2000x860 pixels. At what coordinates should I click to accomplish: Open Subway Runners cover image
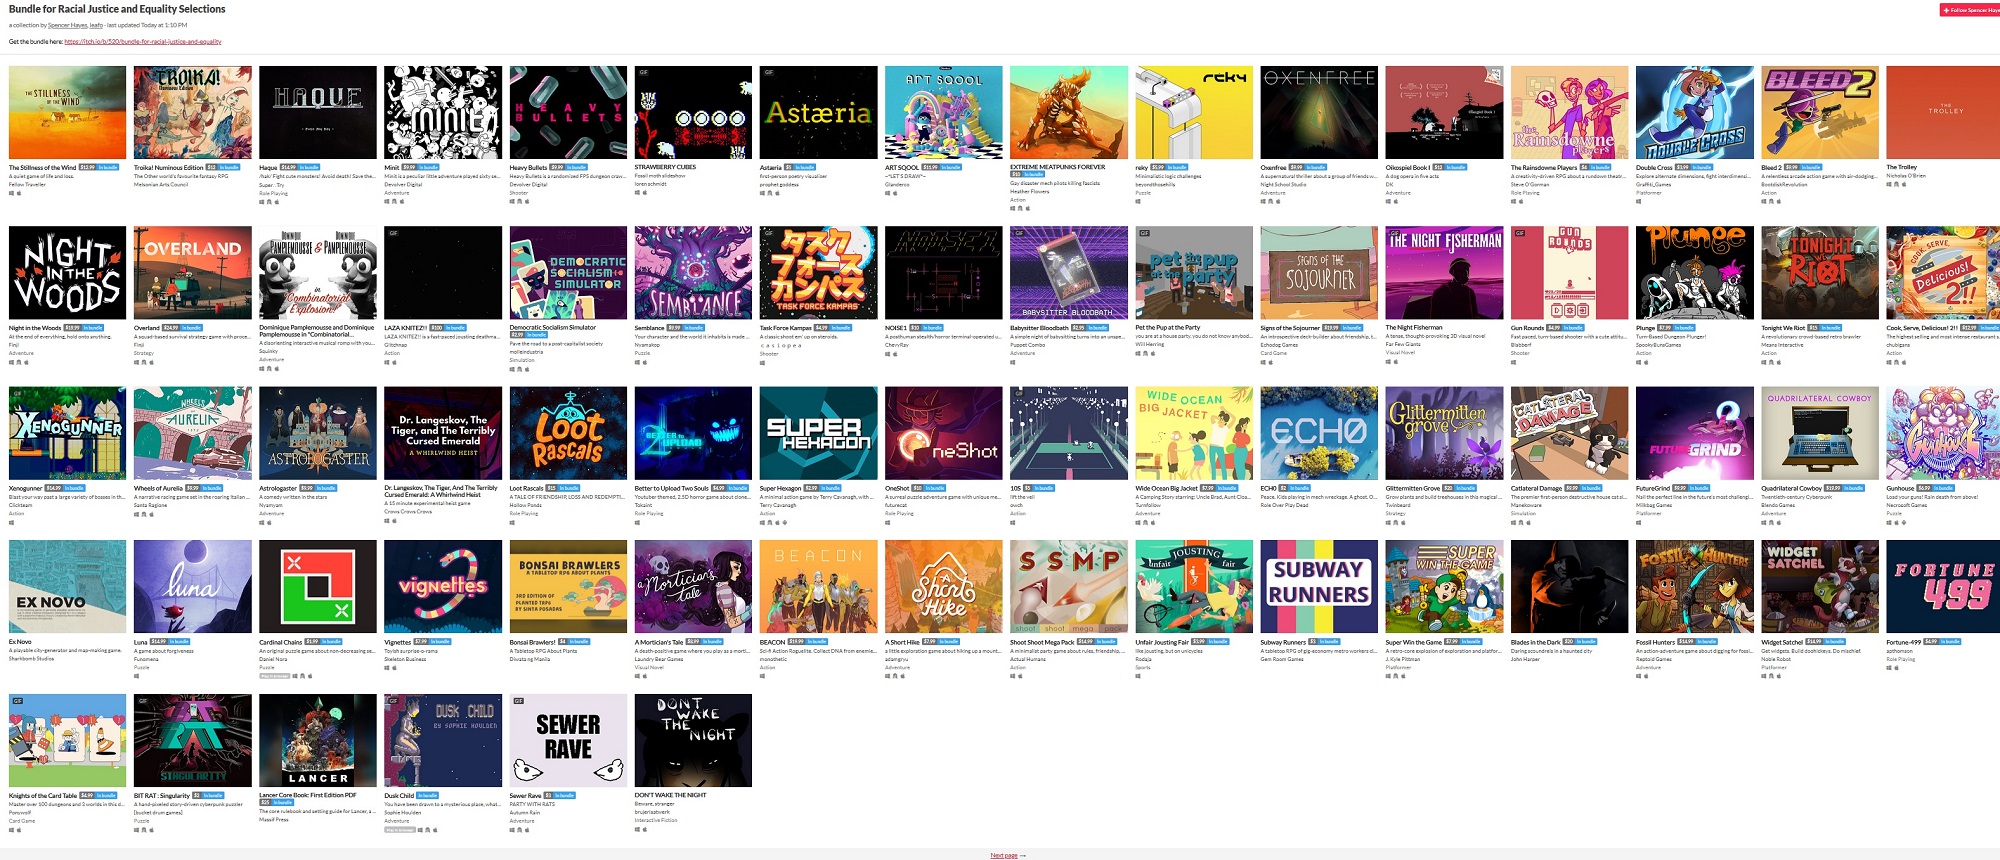click(1319, 587)
